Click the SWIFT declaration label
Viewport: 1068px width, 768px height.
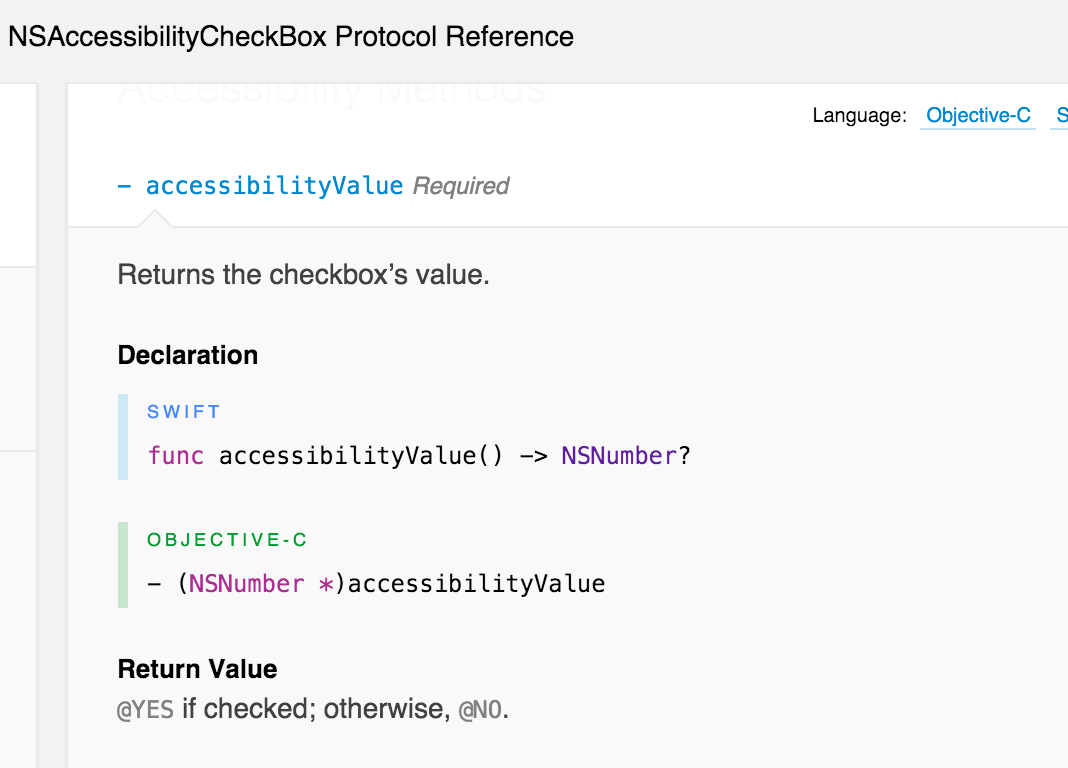[183, 411]
